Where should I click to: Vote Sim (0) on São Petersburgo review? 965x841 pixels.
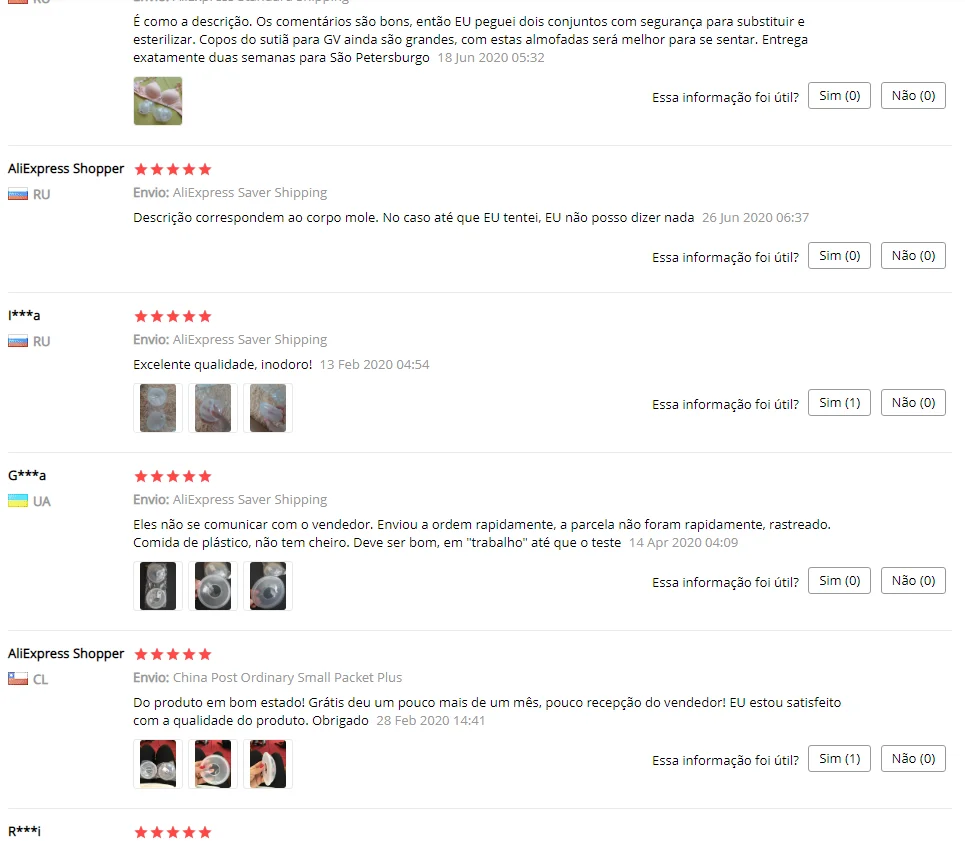[x=839, y=95]
